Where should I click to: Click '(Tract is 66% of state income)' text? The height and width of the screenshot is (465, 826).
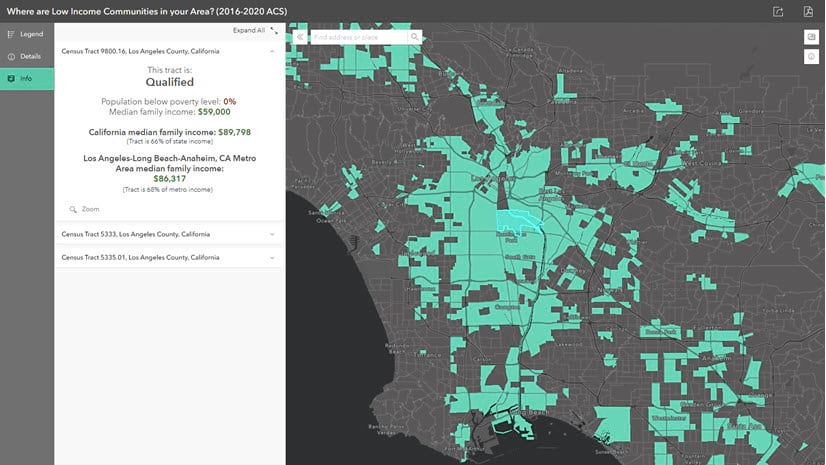[170, 142]
